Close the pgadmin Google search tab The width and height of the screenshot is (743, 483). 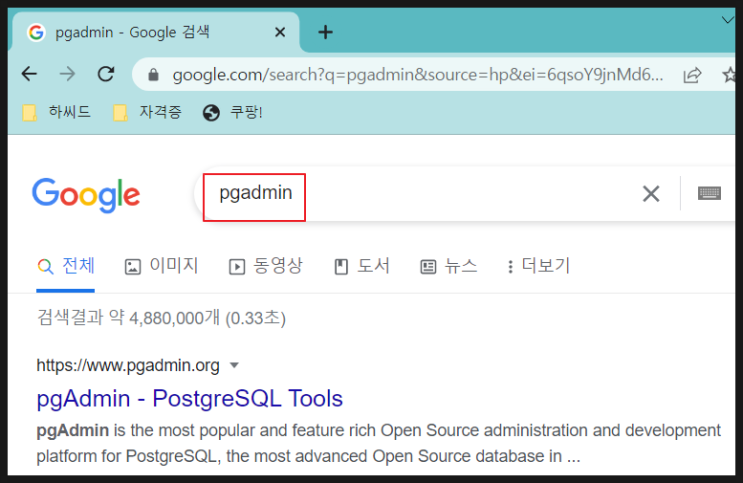coord(280,32)
